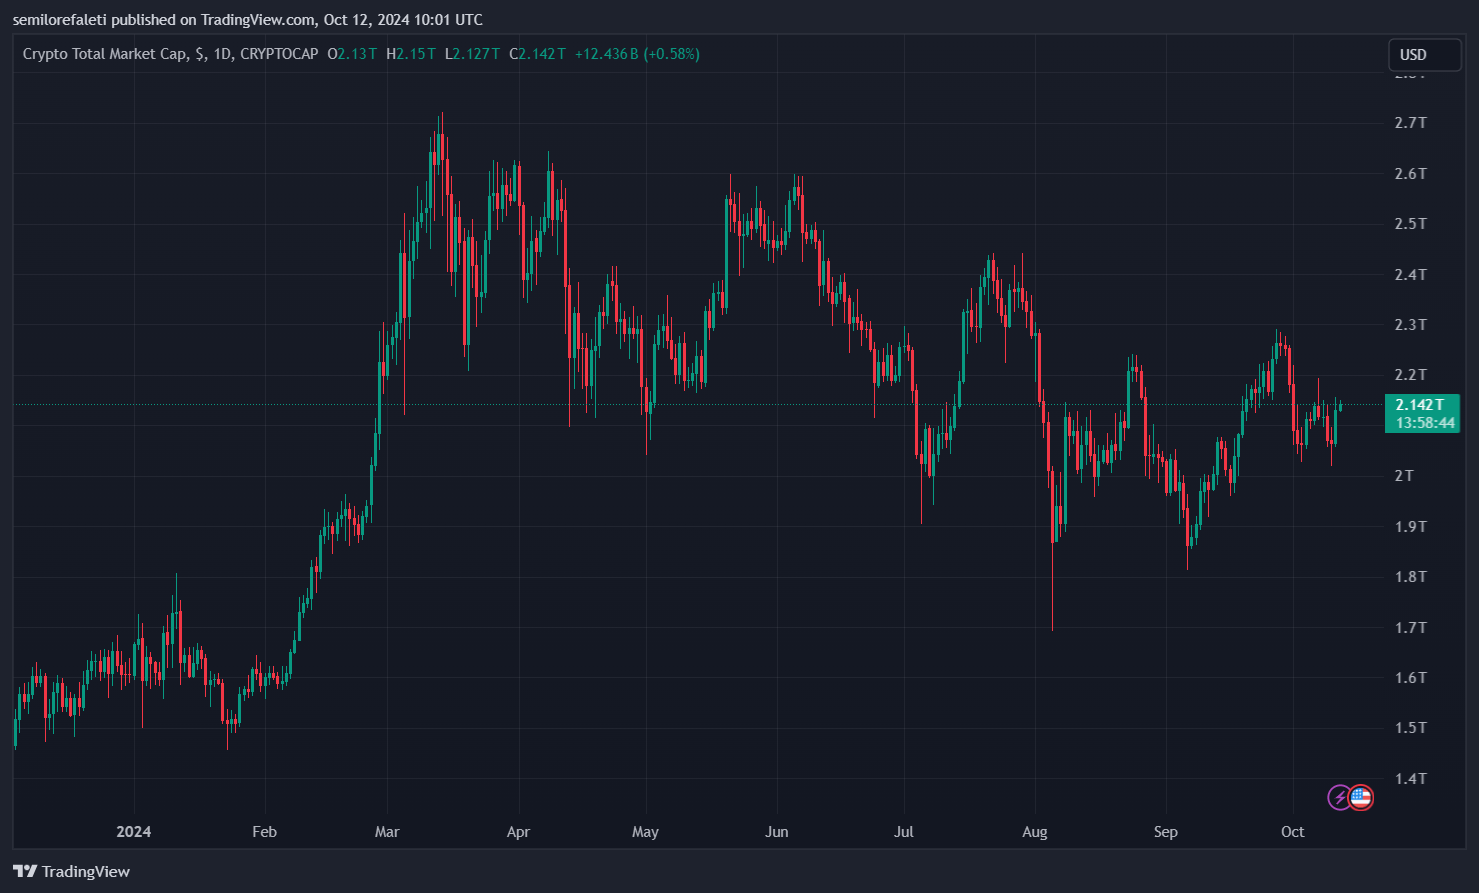Click the +12.436B (+0.58%) change value
The image size is (1479, 893).
point(637,54)
